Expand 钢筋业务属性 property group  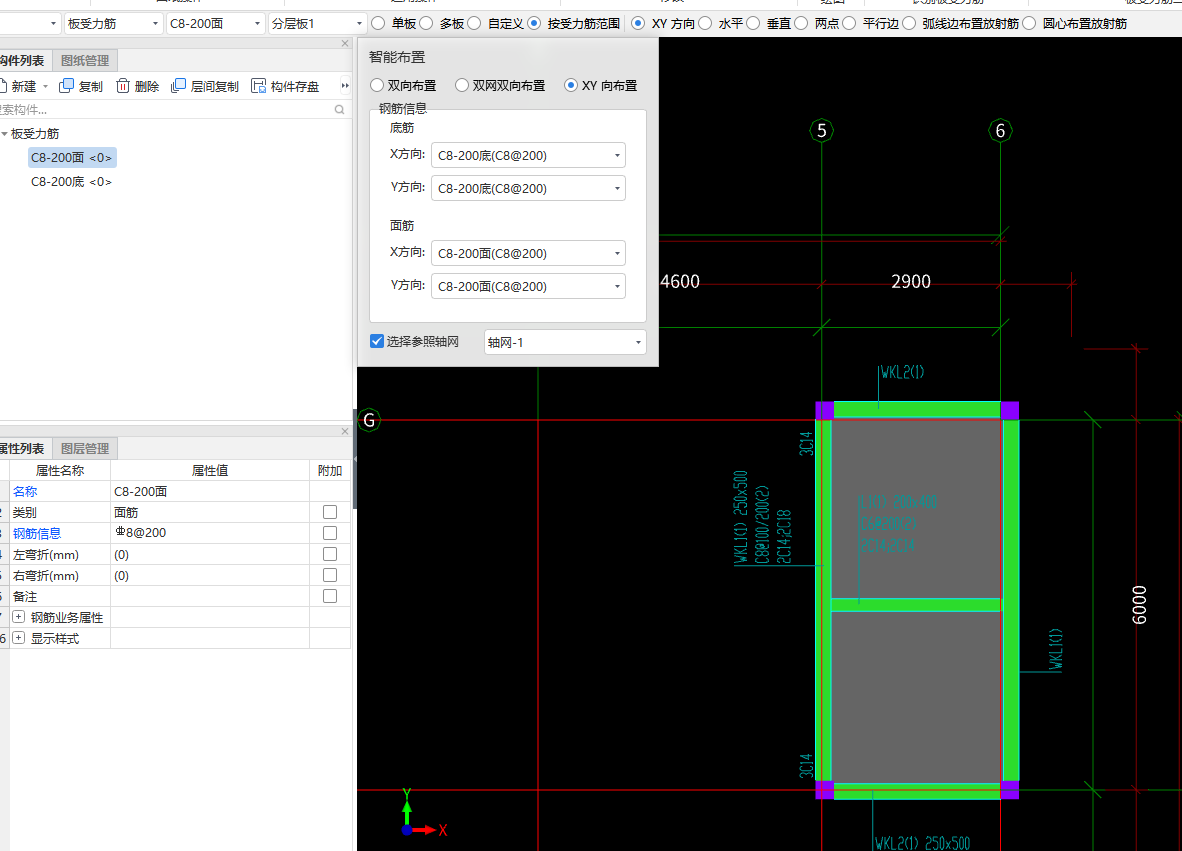click(x=19, y=617)
